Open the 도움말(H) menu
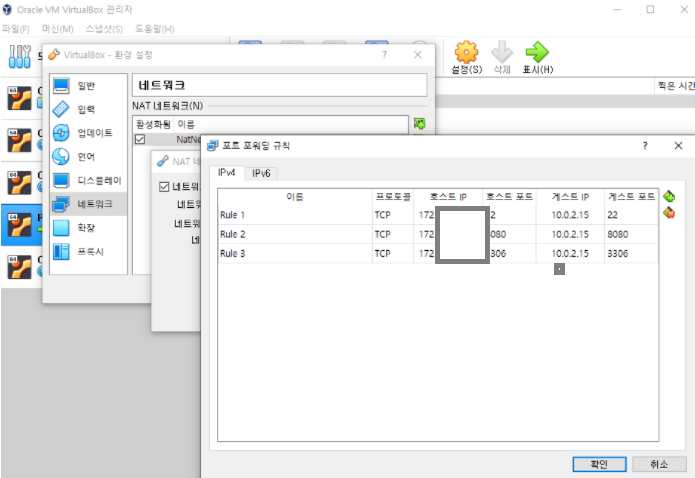This screenshot has width=695, height=478. 154,29
